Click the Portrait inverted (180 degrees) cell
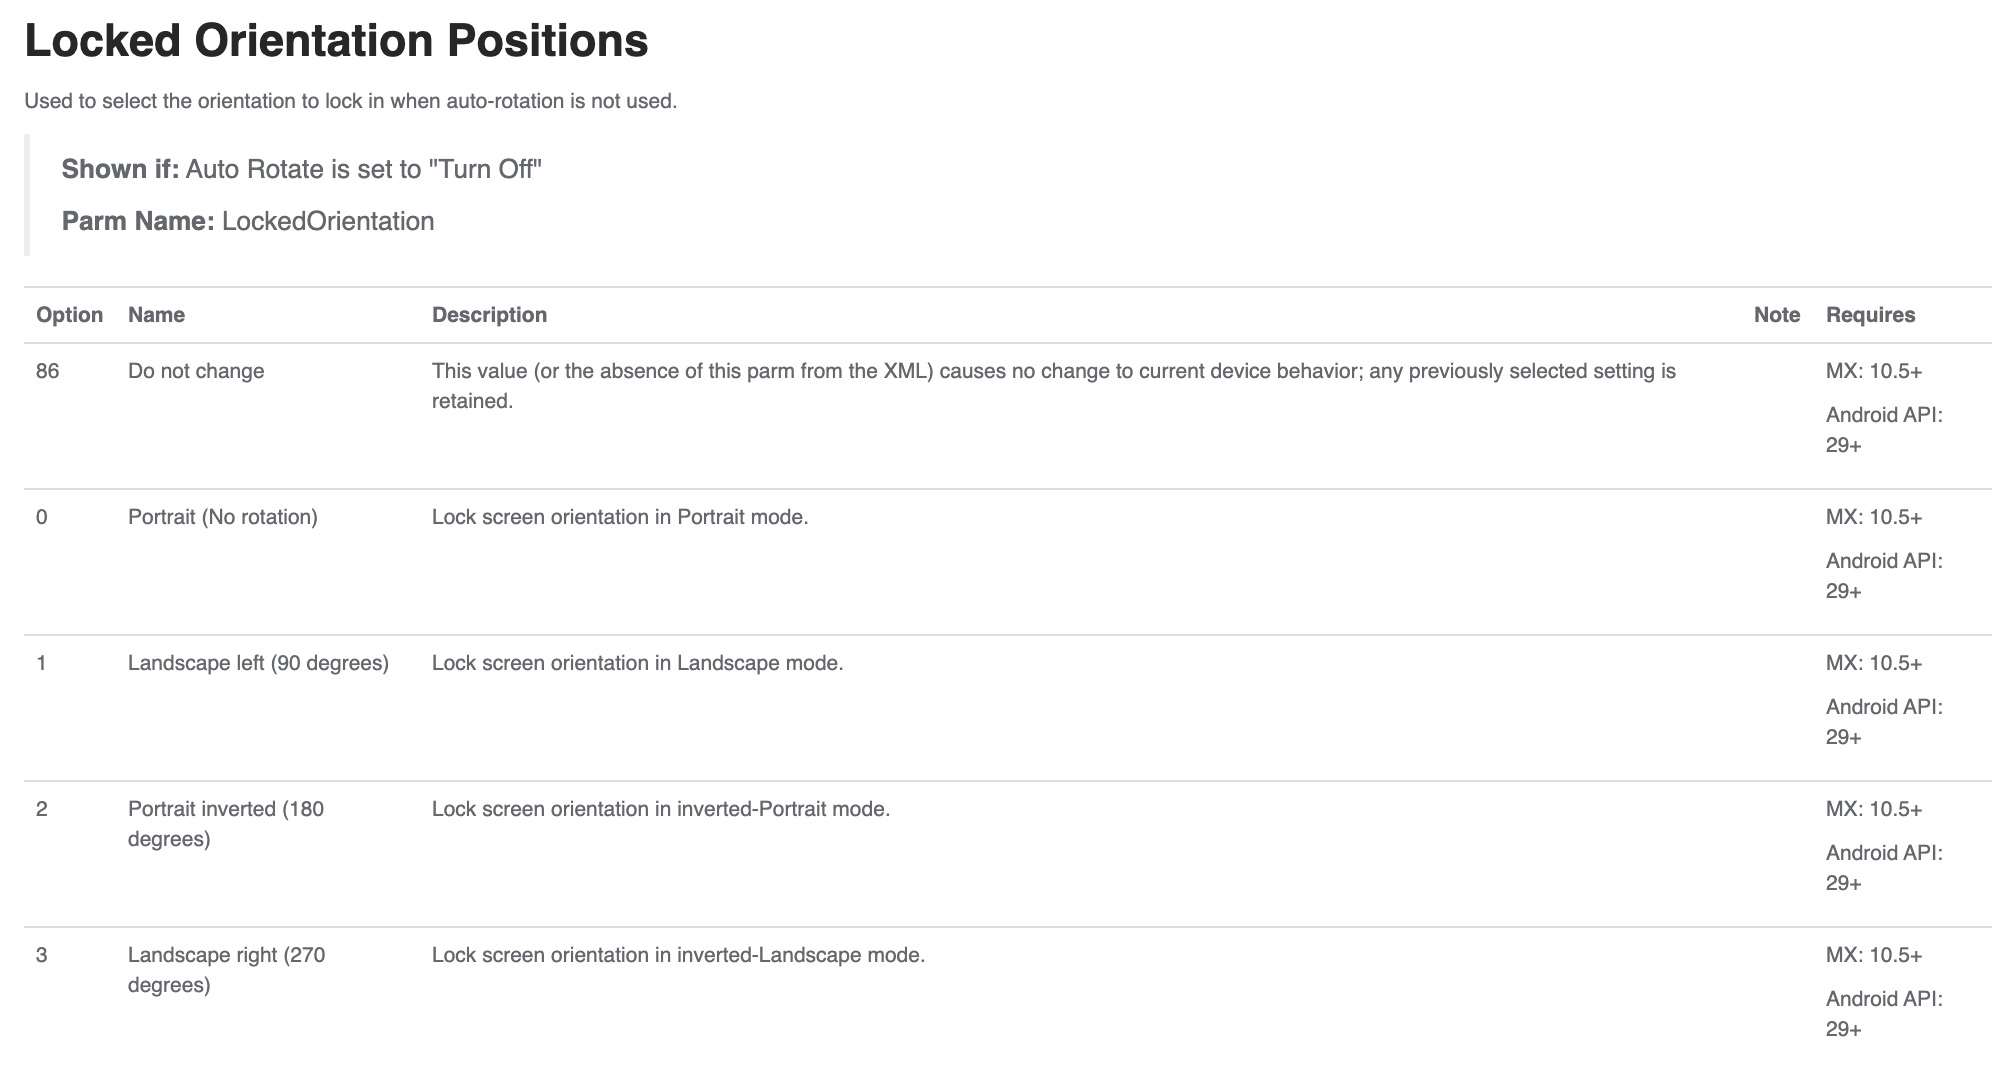Image resolution: width=2002 pixels, height=1068 pixels. pos(225,823)
